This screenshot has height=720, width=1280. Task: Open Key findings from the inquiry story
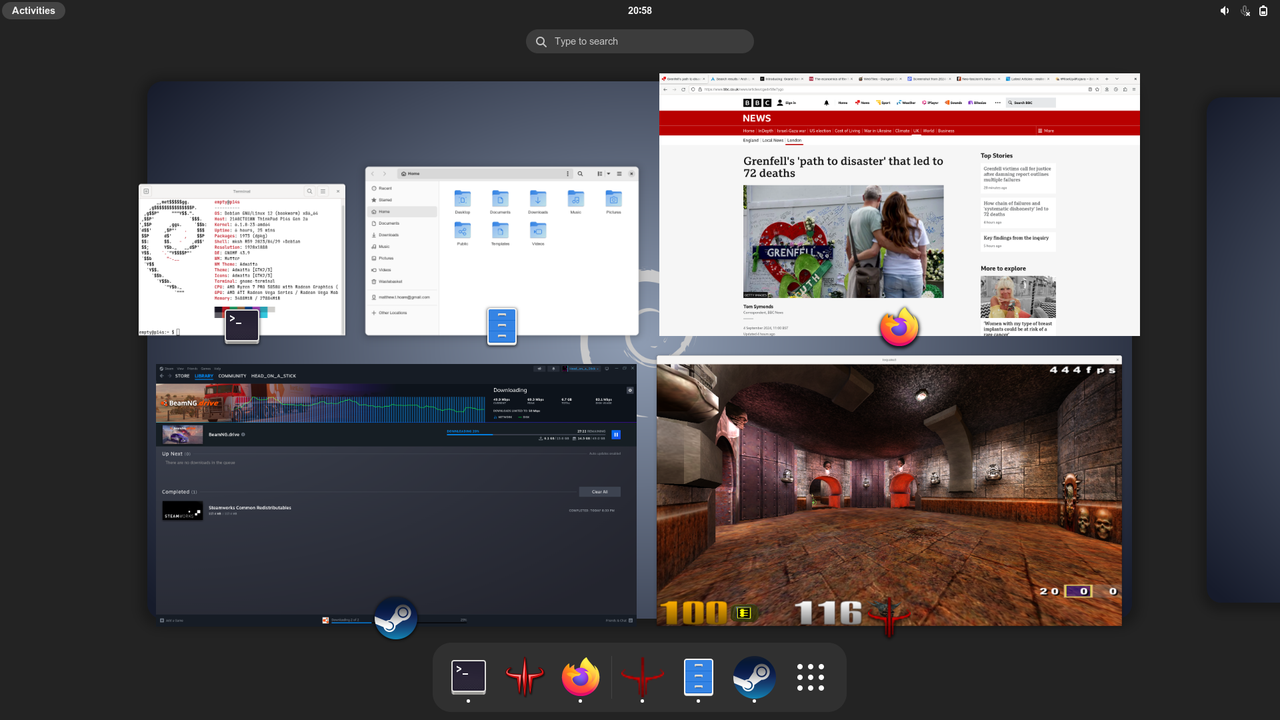1016,238
